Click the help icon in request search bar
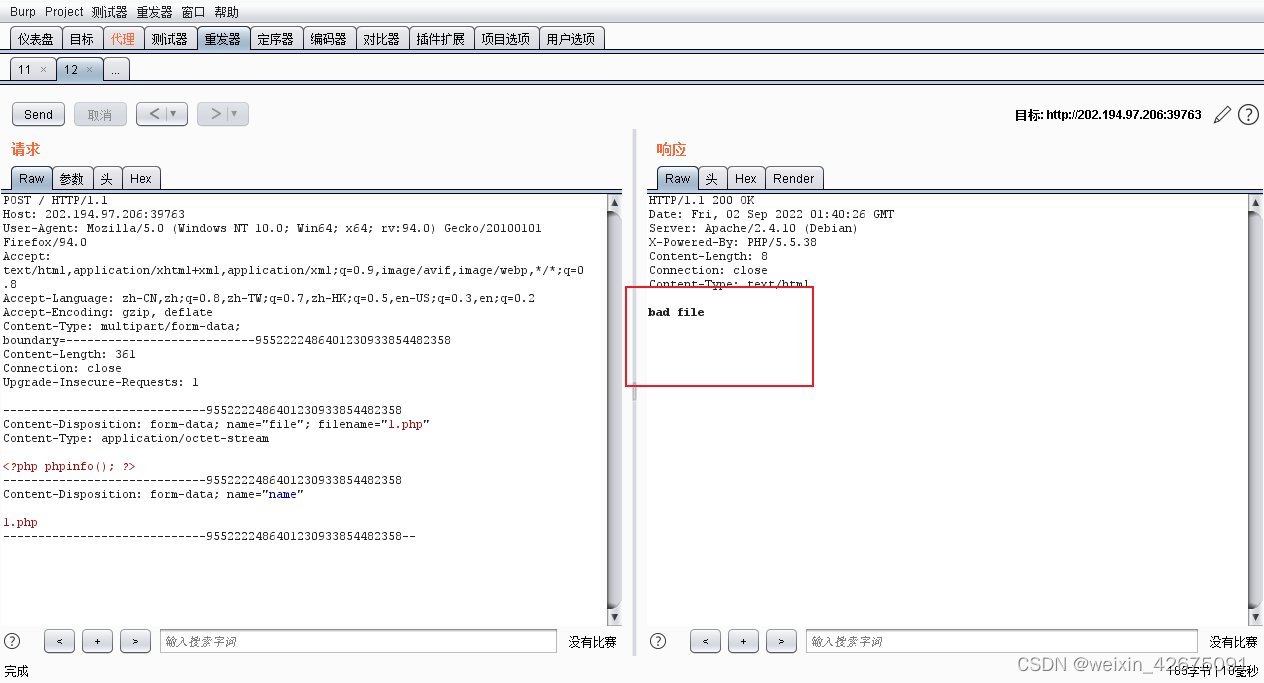The width and height of the screenshot is (1264, 683). pos(12,641)
